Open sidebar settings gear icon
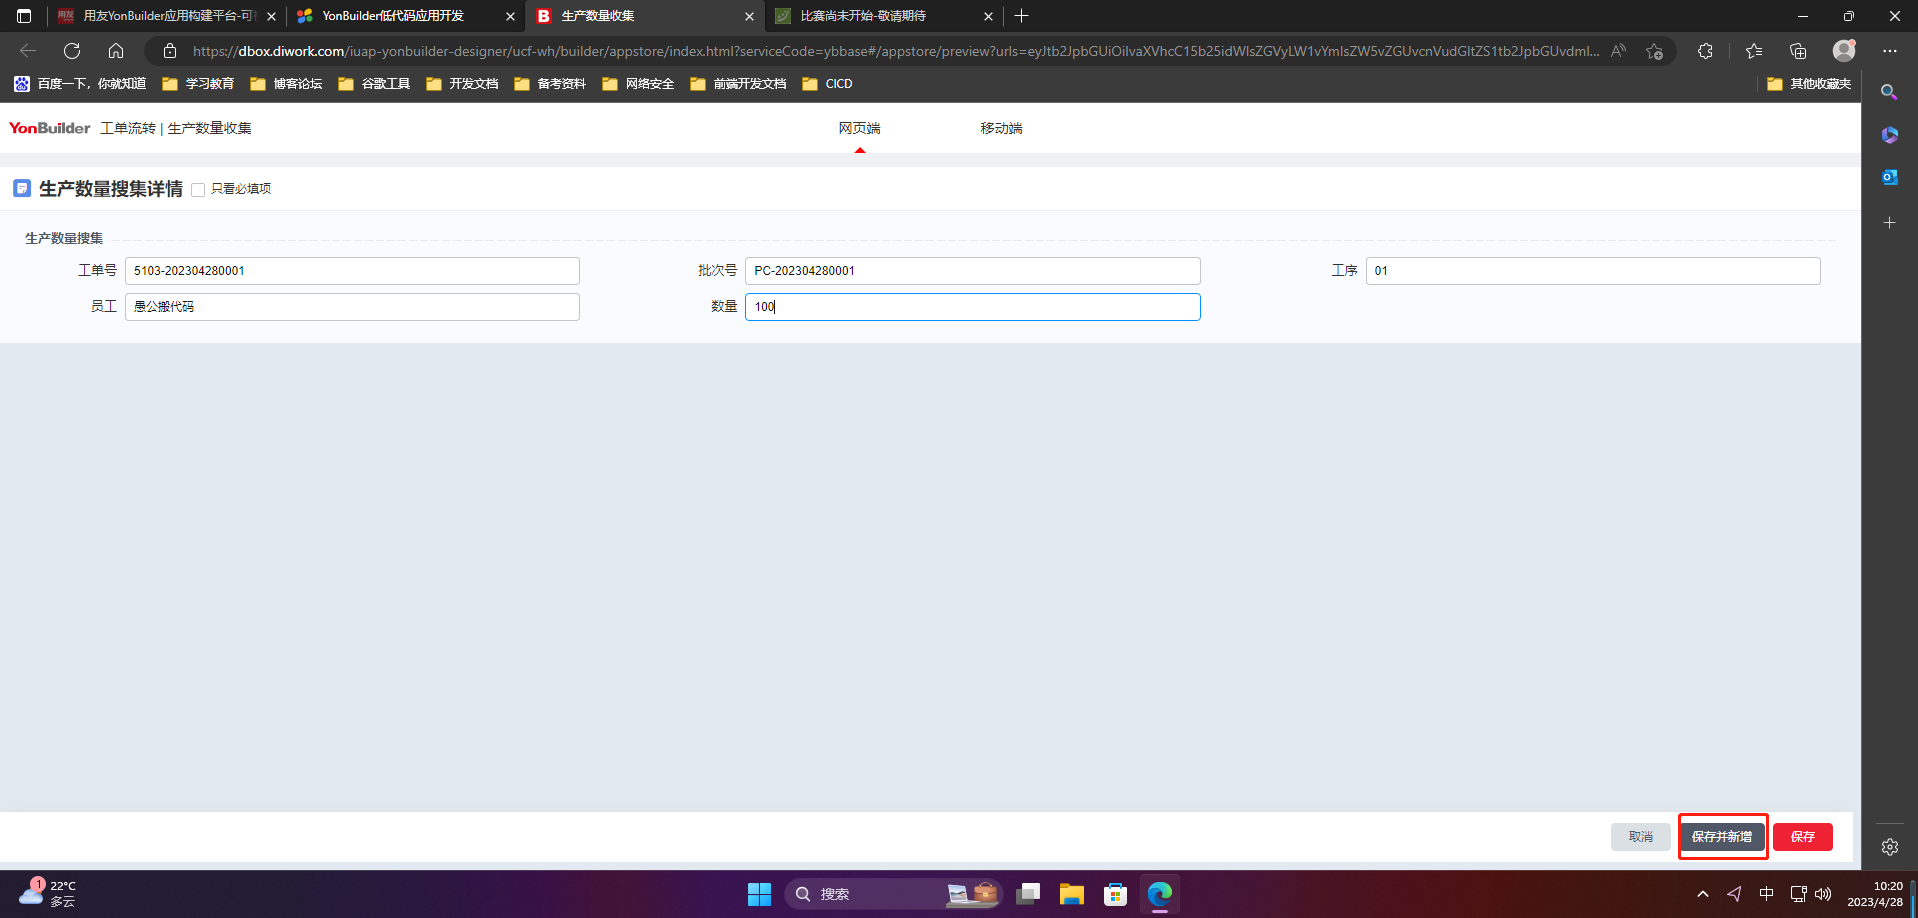1918x918 pixels. (1889, 847)
